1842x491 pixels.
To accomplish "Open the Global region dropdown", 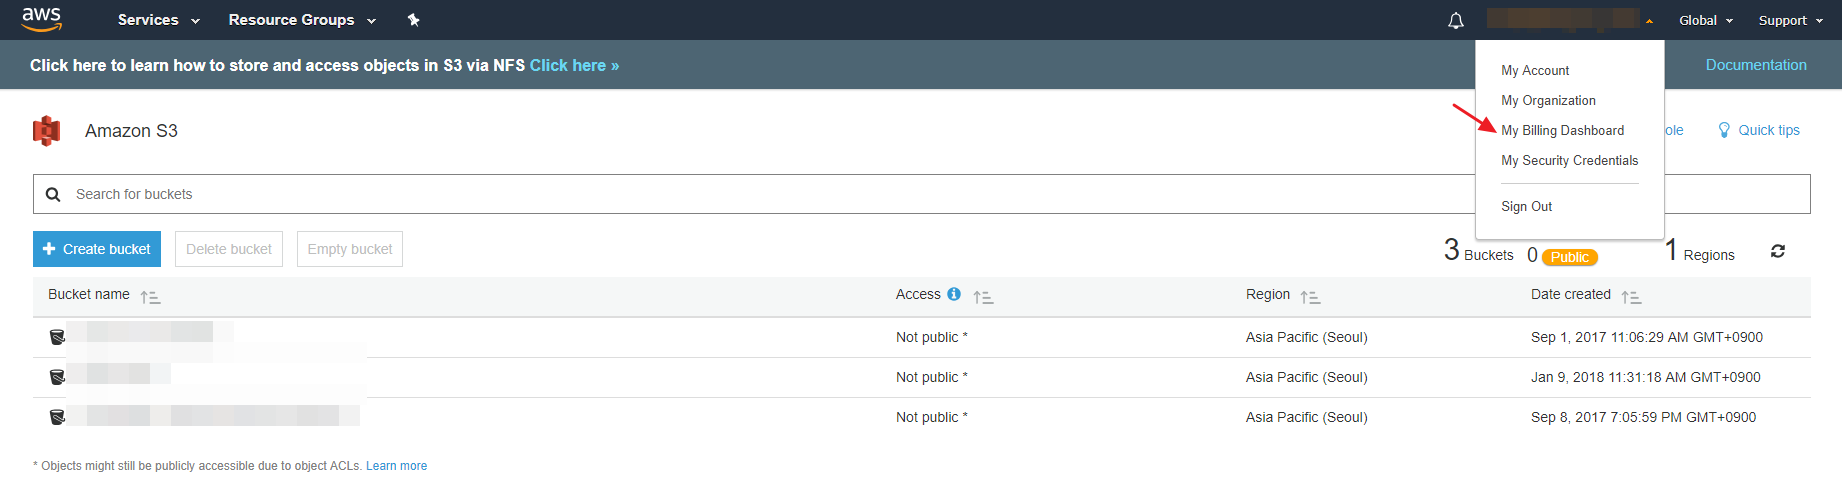I will click(x=1705, y=20).
